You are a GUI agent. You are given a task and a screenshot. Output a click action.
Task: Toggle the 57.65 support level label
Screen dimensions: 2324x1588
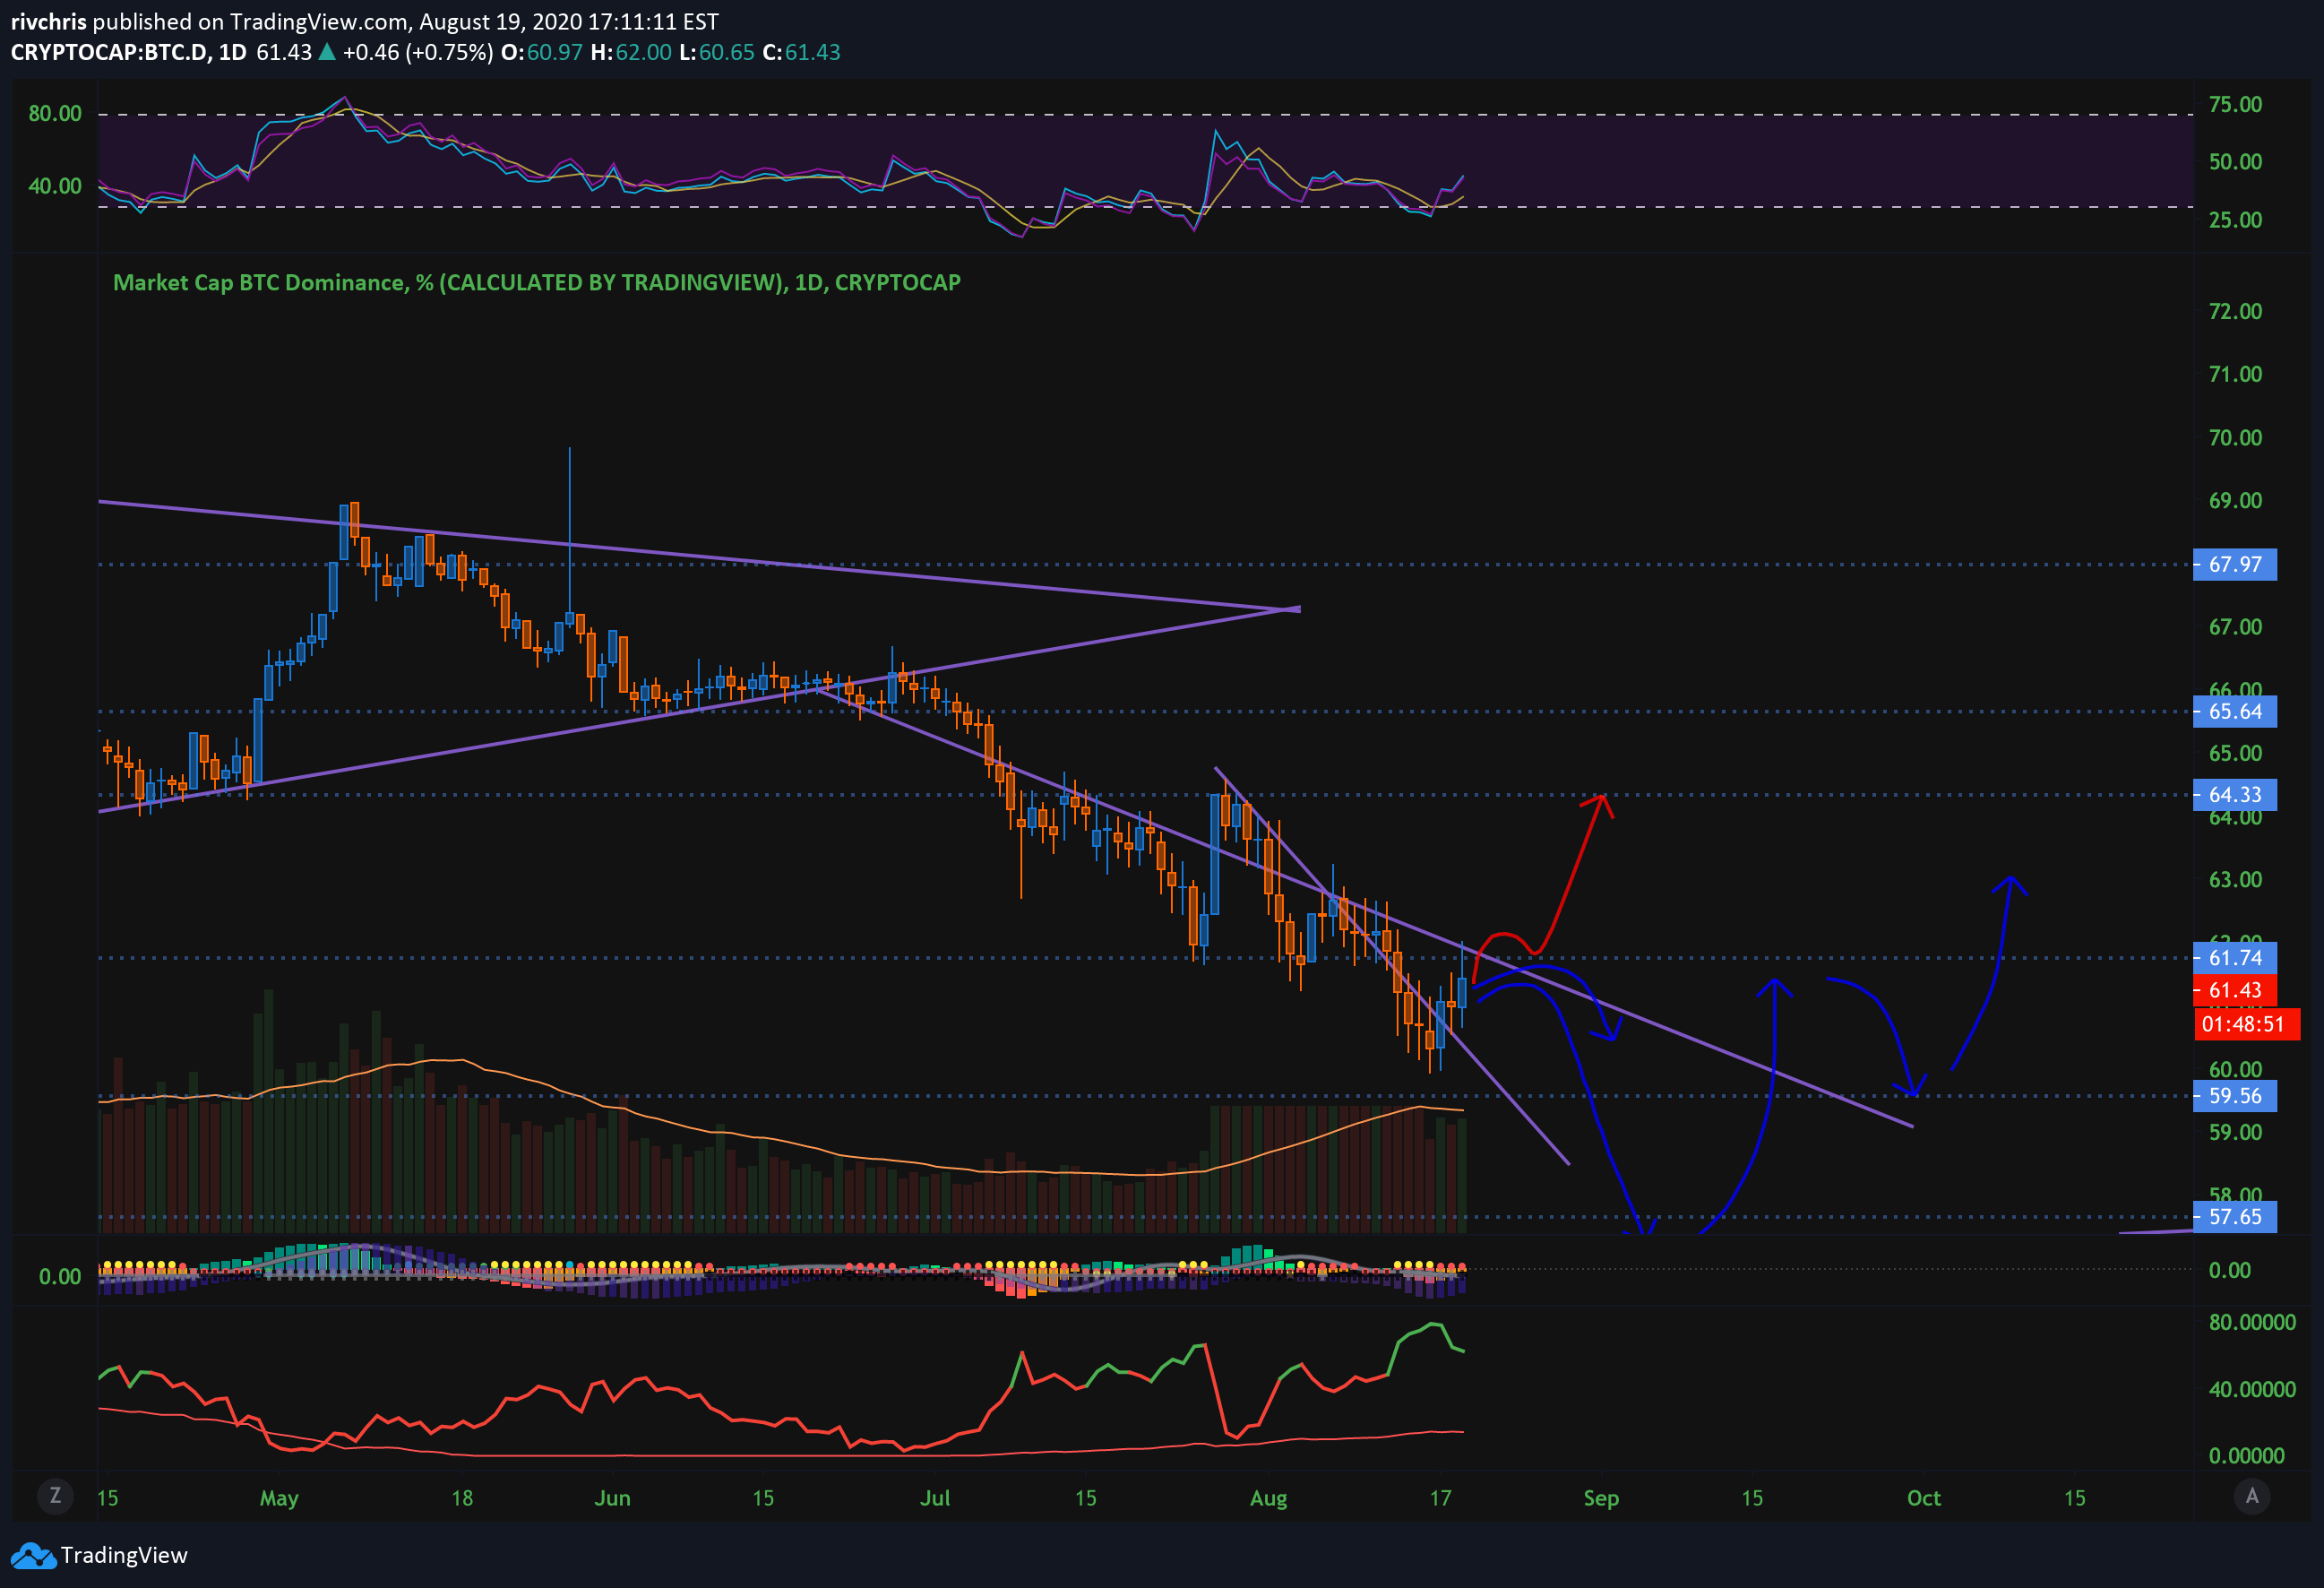[2236, 1217]
